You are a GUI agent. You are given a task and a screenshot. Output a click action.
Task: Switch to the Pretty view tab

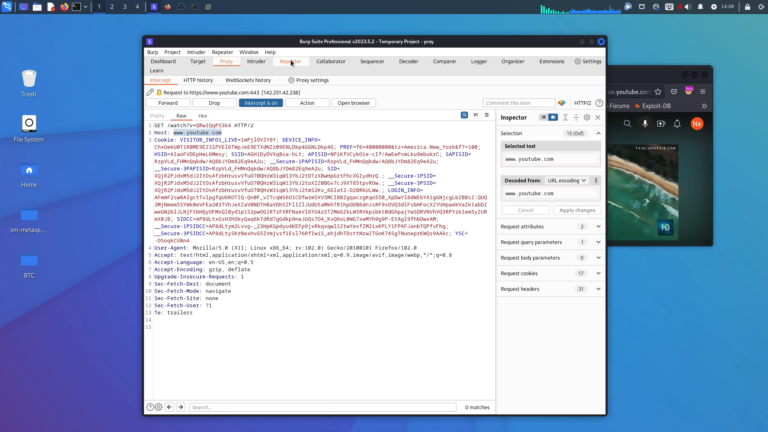pyautogui.click(x=157, y=116)
